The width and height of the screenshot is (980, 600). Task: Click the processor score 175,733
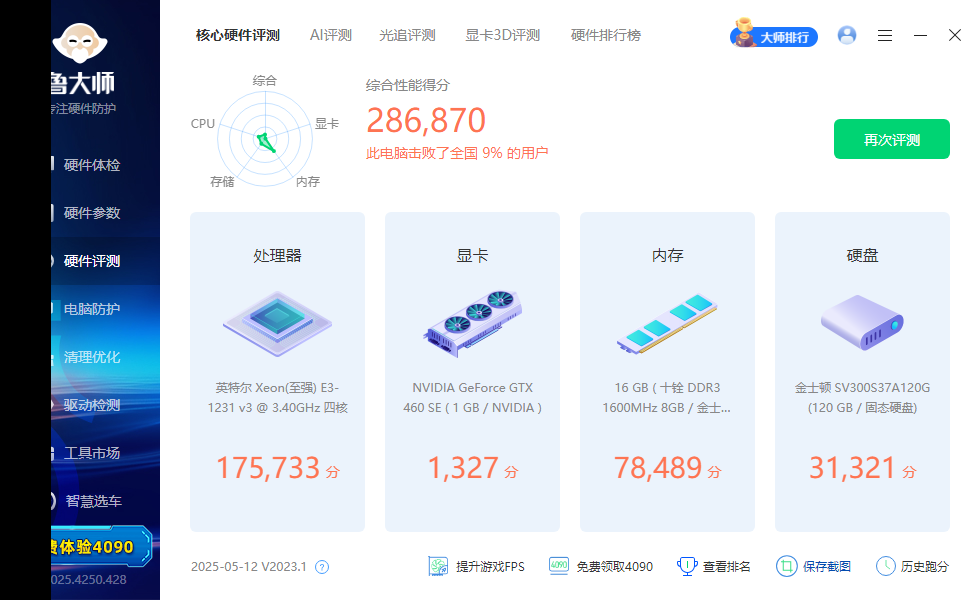point(268,468)
